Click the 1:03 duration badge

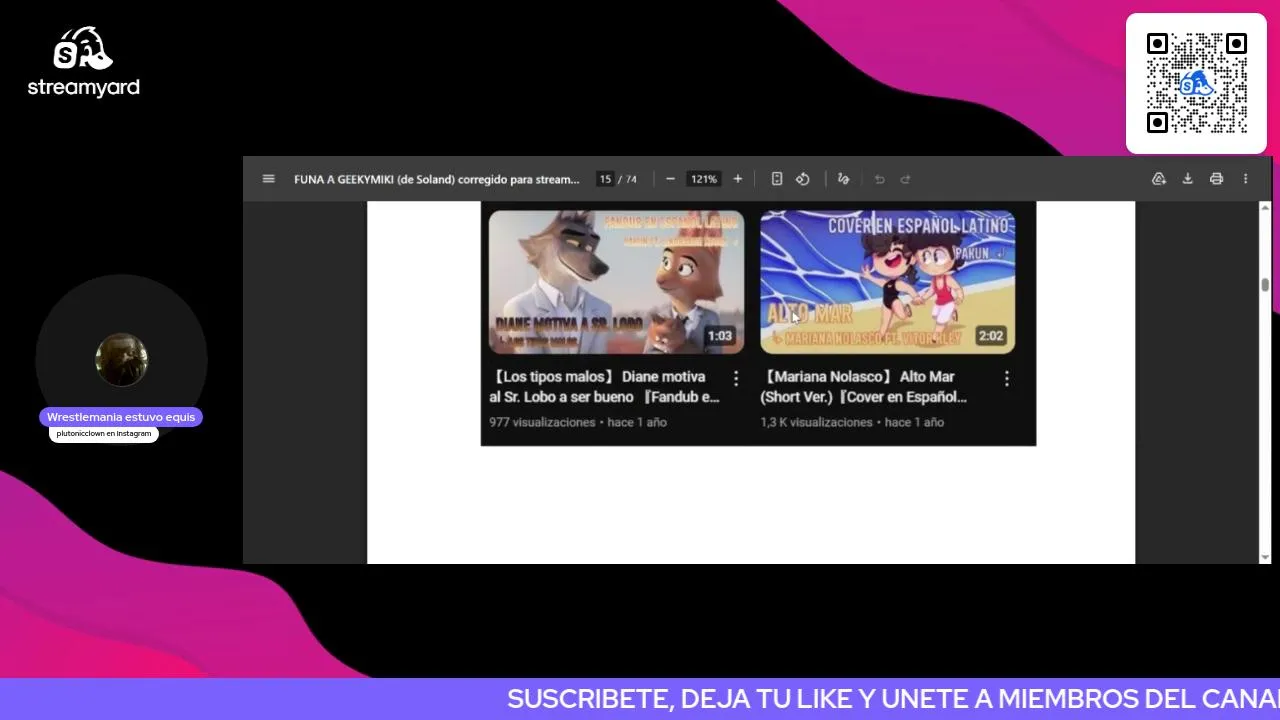(720, 336)
